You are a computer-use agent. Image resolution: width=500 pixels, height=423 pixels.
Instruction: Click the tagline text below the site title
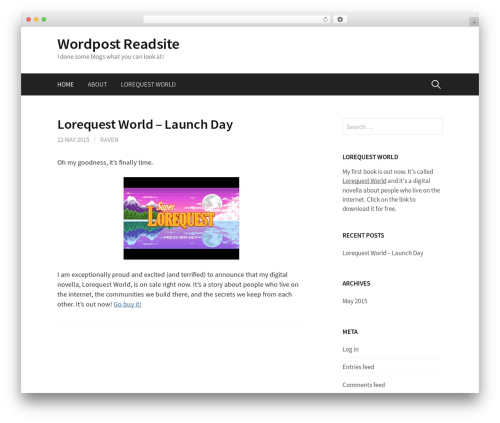(x=111, y=57)
